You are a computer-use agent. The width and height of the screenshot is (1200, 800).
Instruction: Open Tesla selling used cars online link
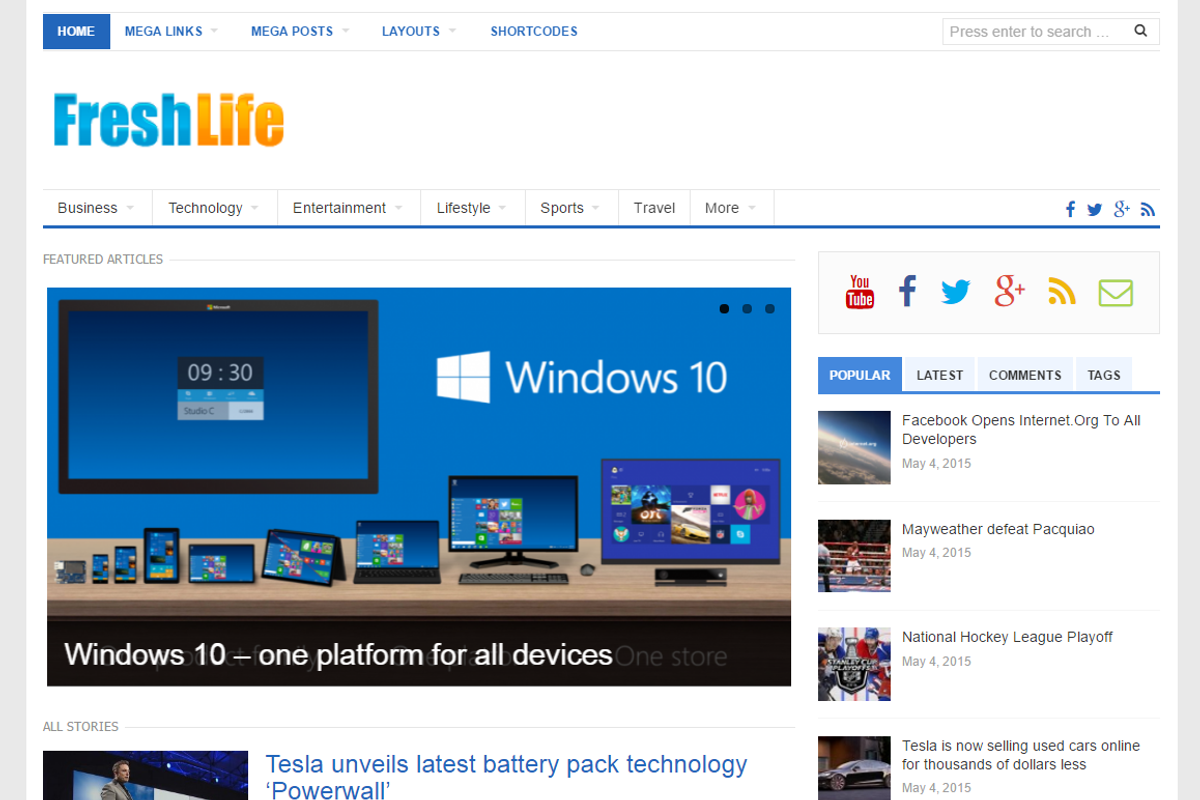tap(1021, 755)
